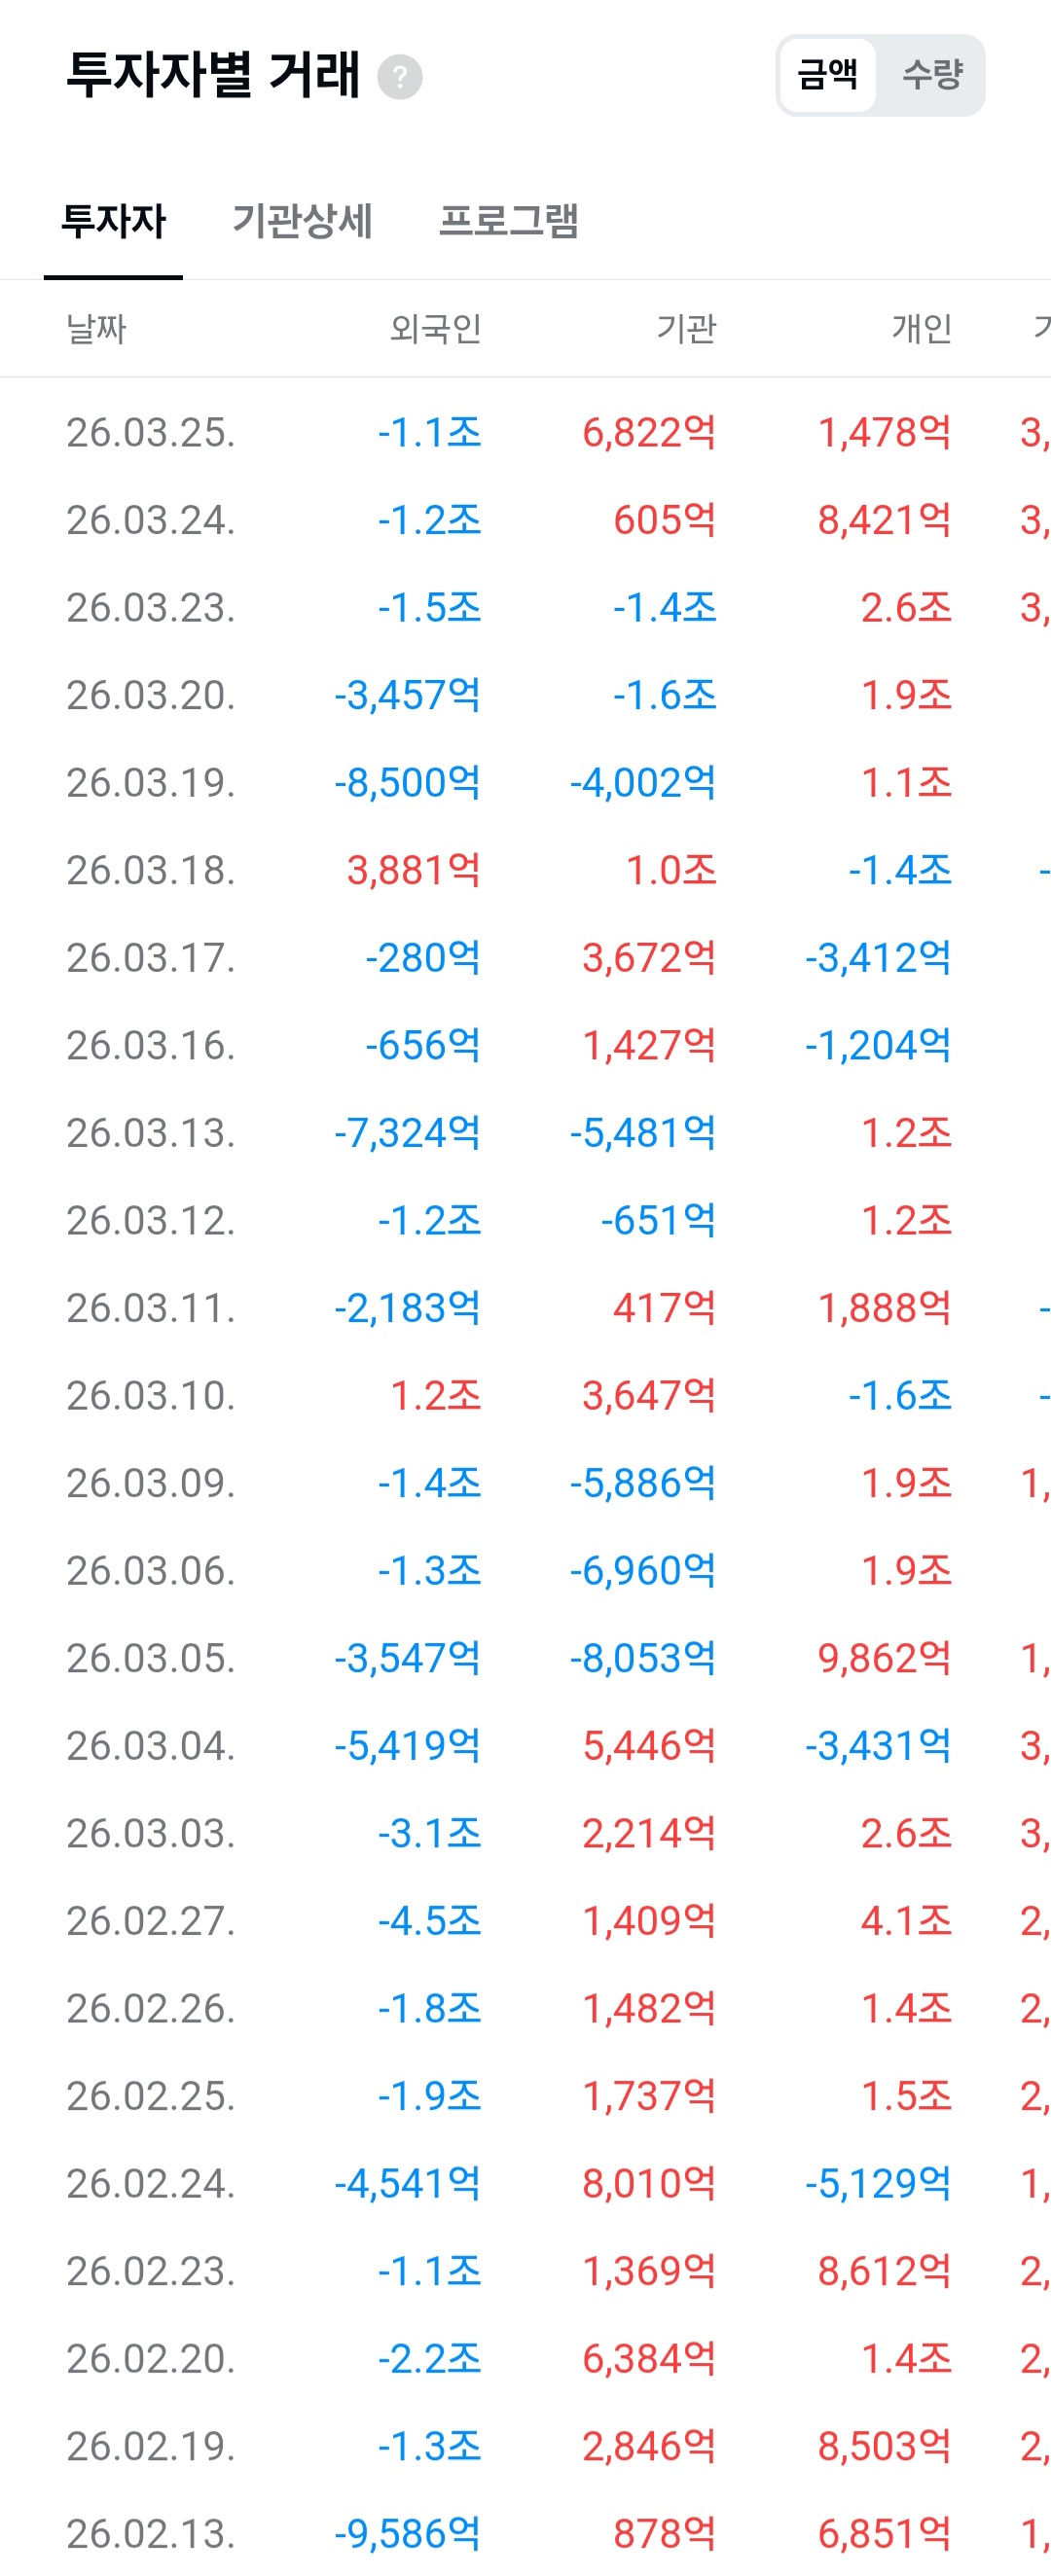Screen dimensions: 1051x2576
Task: Select the 26.03.10. date row
Action: [x=525, y=1395]
